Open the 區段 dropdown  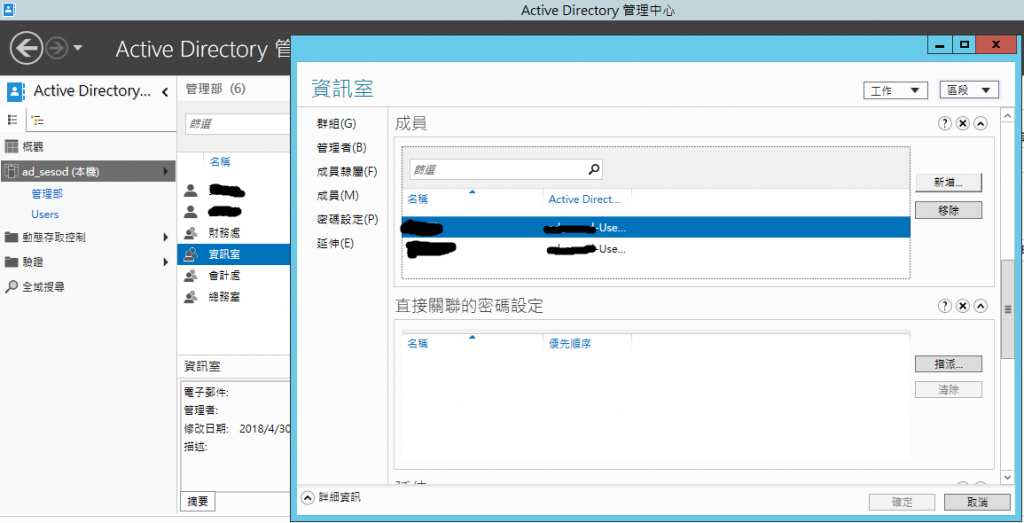click(968, 90)
